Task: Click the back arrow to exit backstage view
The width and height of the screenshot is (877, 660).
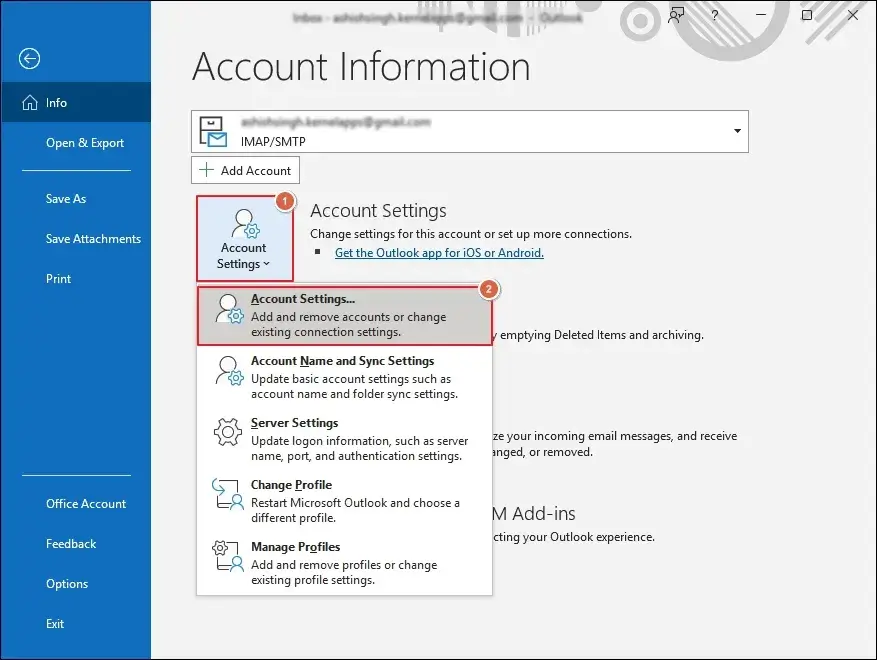Action: click(29, 59)
